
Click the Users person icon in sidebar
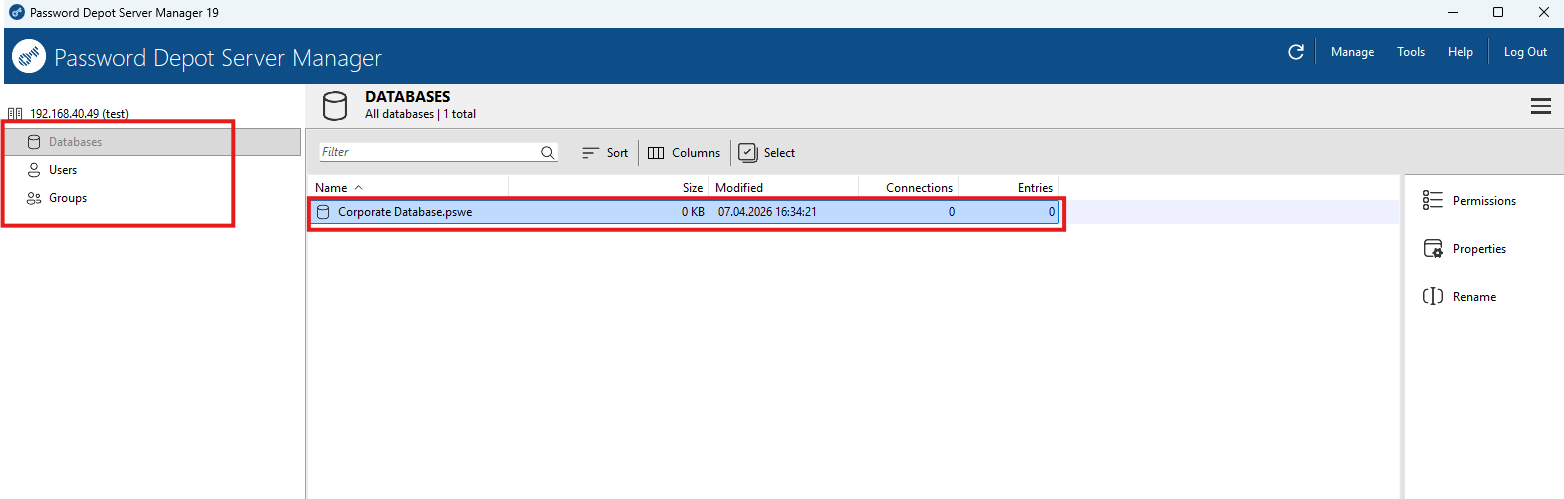[x=34, y=170]
